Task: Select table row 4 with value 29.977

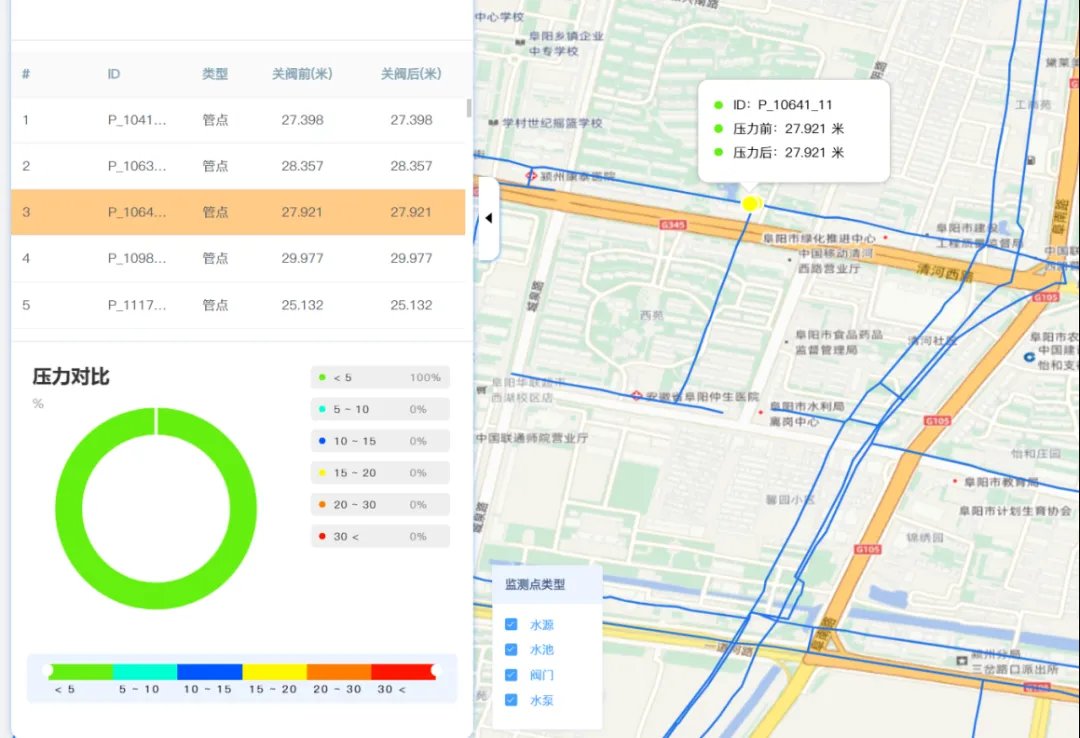Action: coord(238,258)
